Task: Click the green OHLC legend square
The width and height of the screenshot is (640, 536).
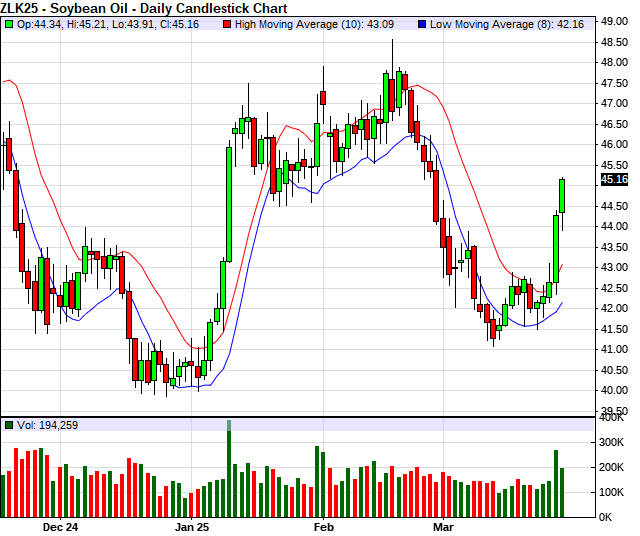Action: pos(9,24)
